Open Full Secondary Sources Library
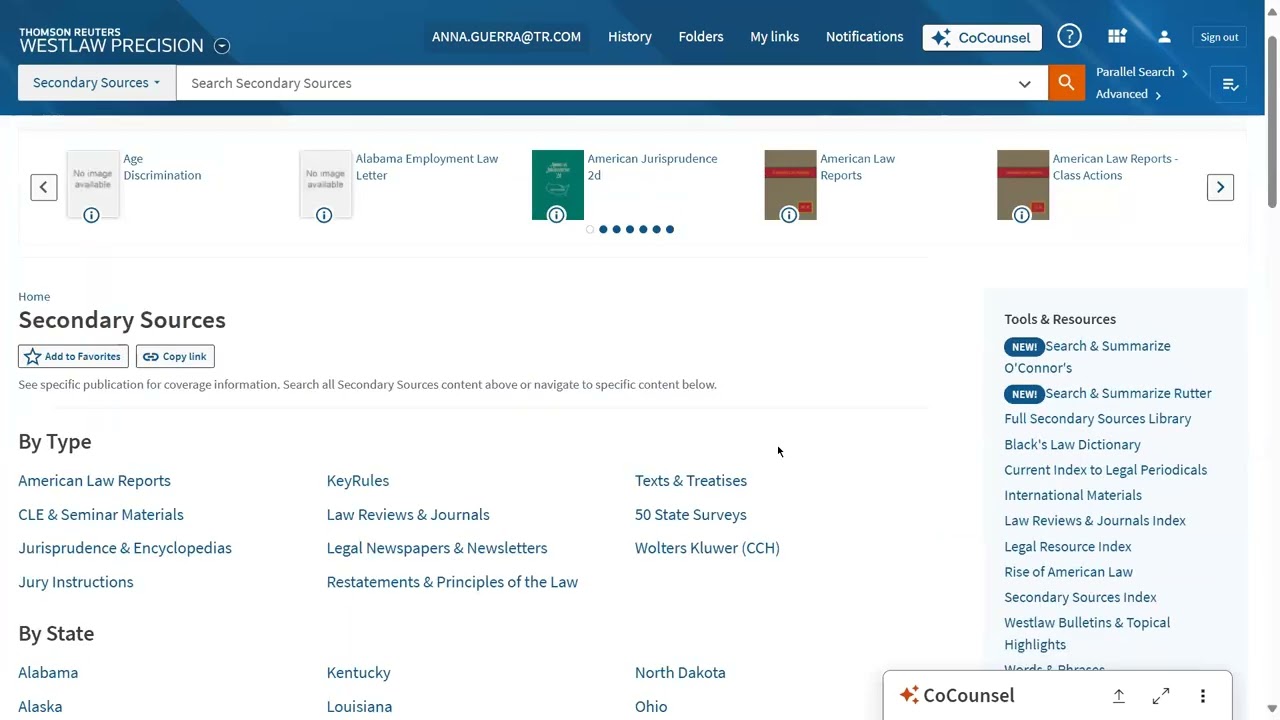This screenshot has width=1280, height=720. (1098, 419)
